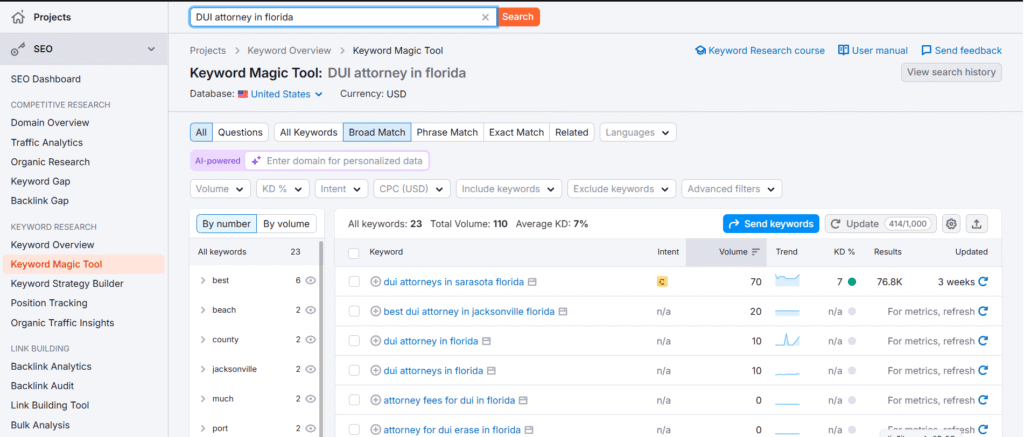Screen dimensions: 1024x437
Task: Click the SEO key icon in sidebar
Action: [x=18, y=49]
